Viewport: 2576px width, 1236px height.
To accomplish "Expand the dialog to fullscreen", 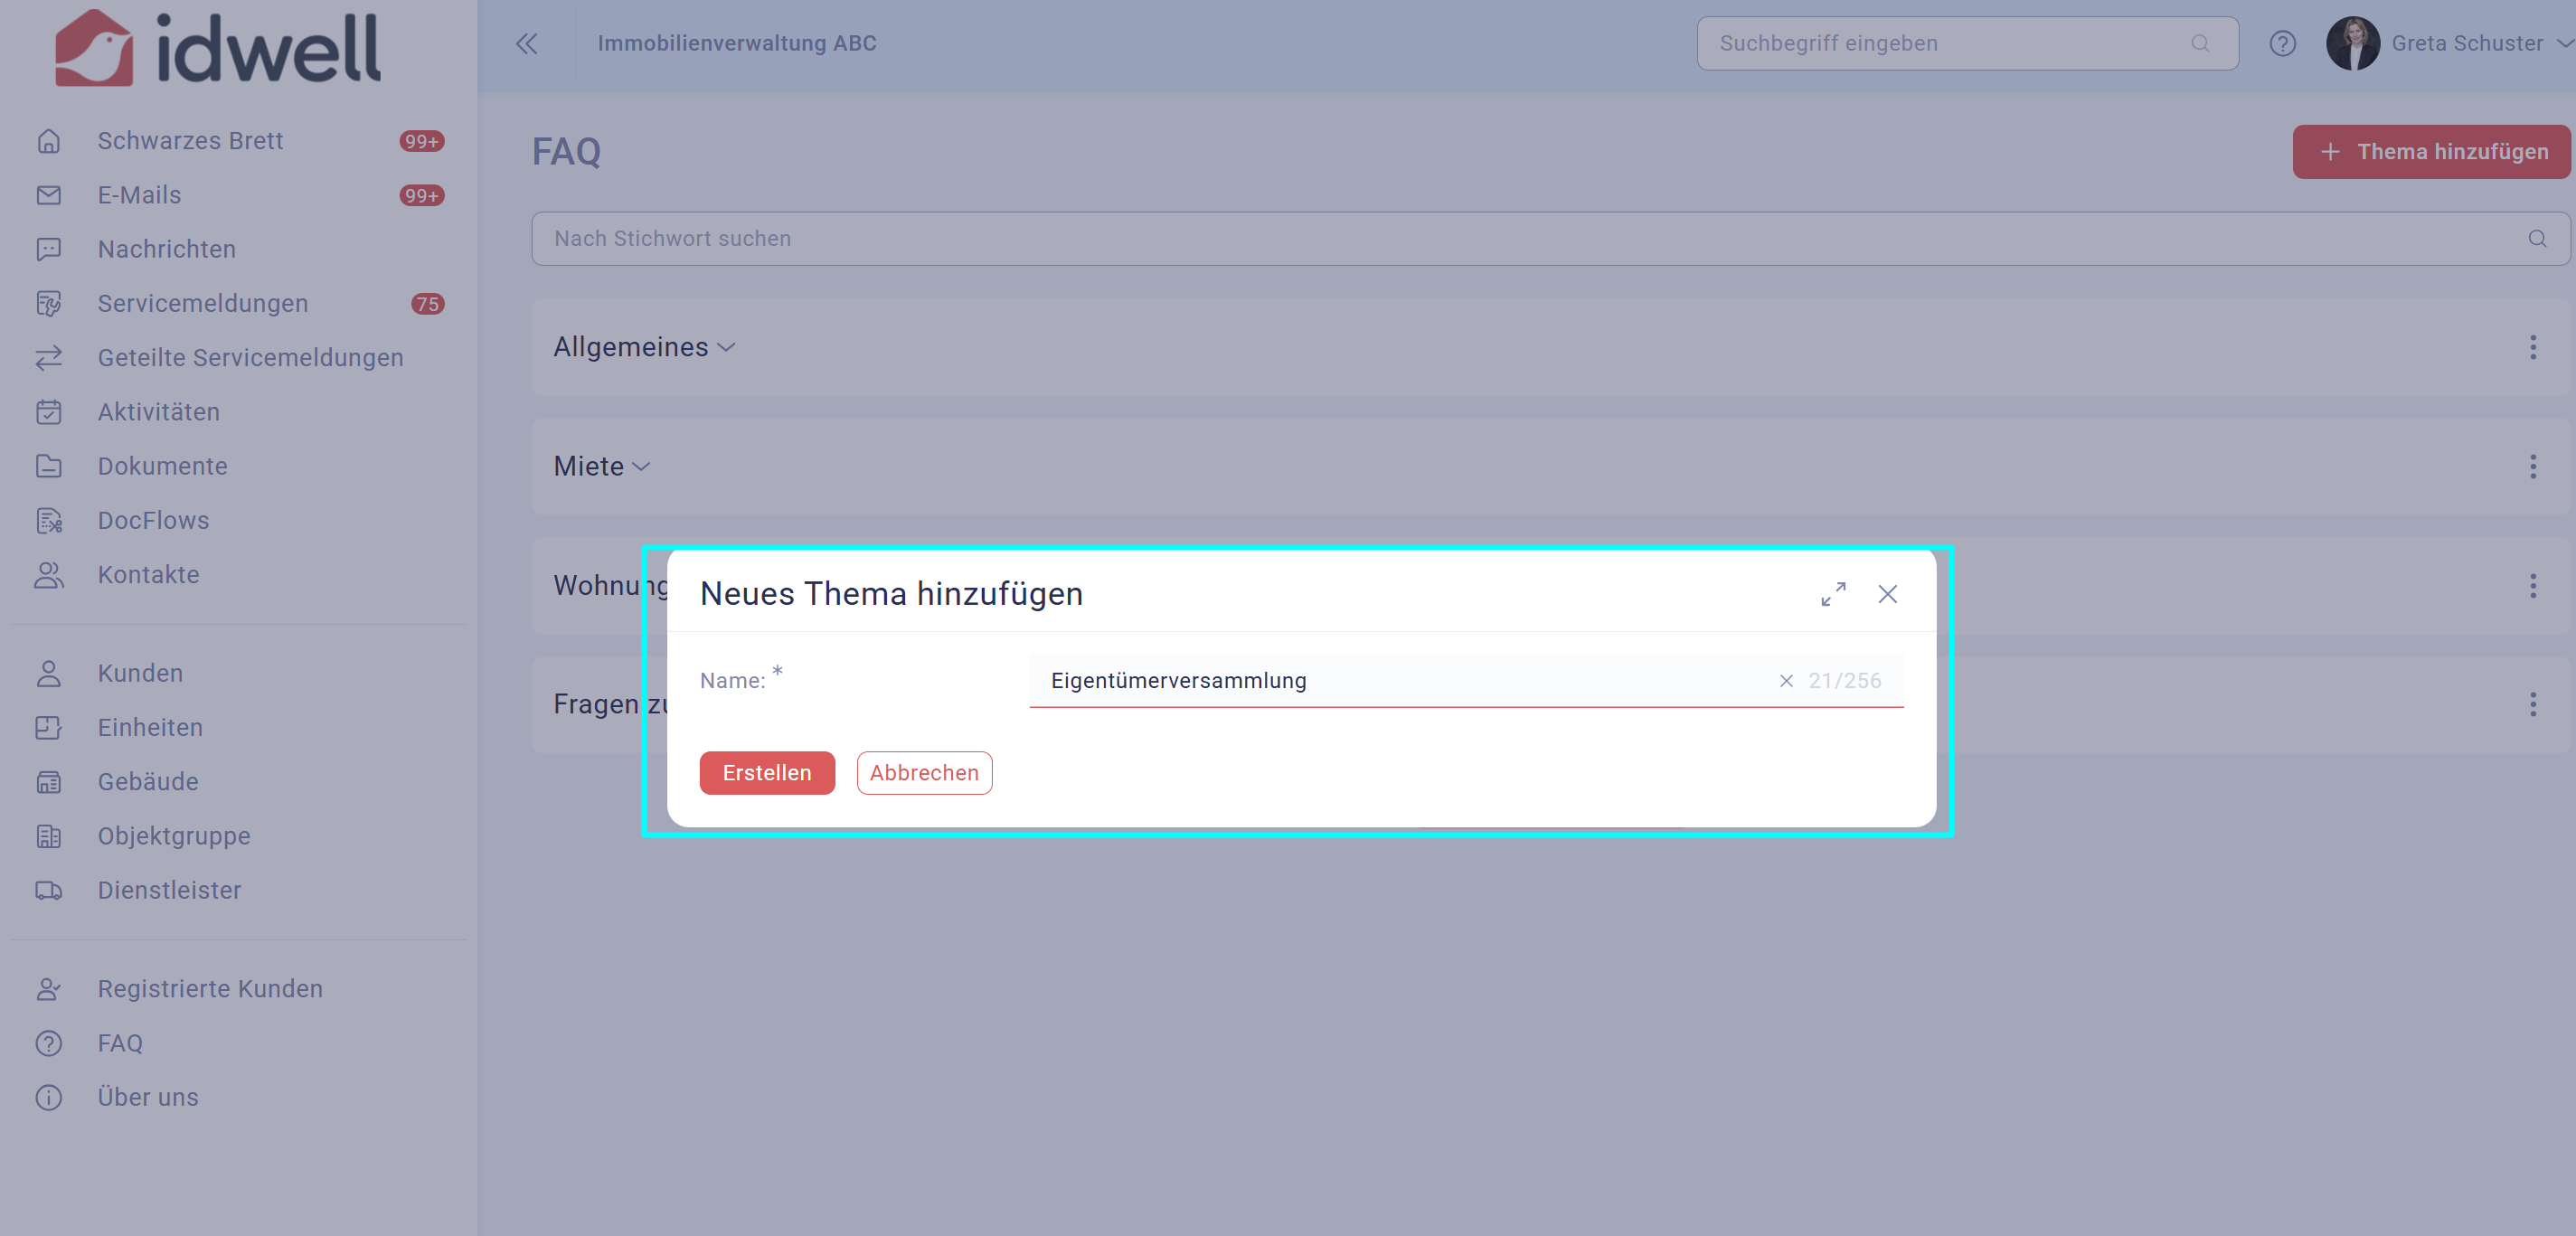I will click(x=1832, y=594).
